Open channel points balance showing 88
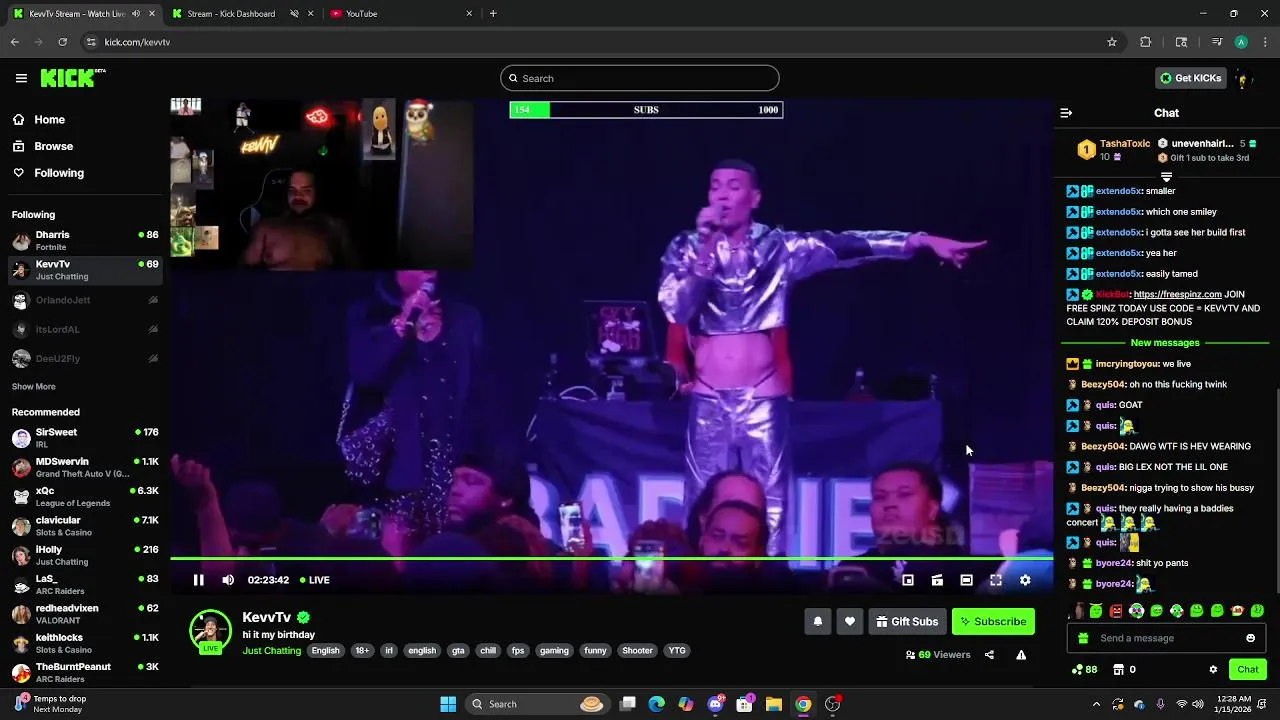Screen dimensions: 1280x720 [1084, 670]
